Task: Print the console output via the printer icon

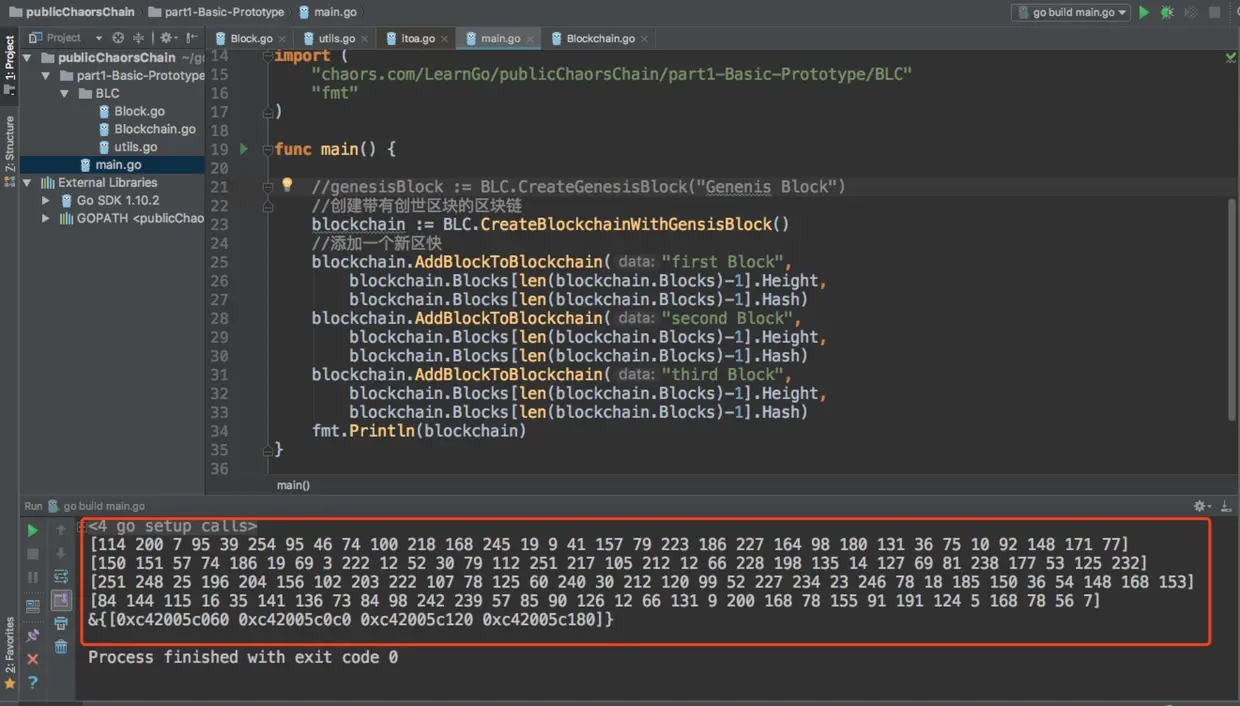Action: click(61, 624)
